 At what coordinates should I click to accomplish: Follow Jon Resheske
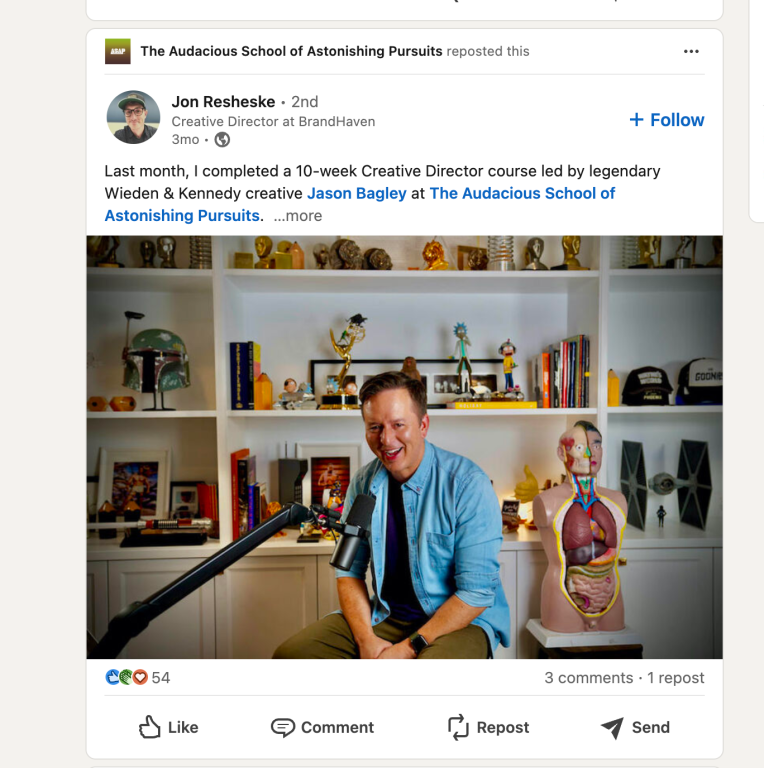[x=667, y=120]
